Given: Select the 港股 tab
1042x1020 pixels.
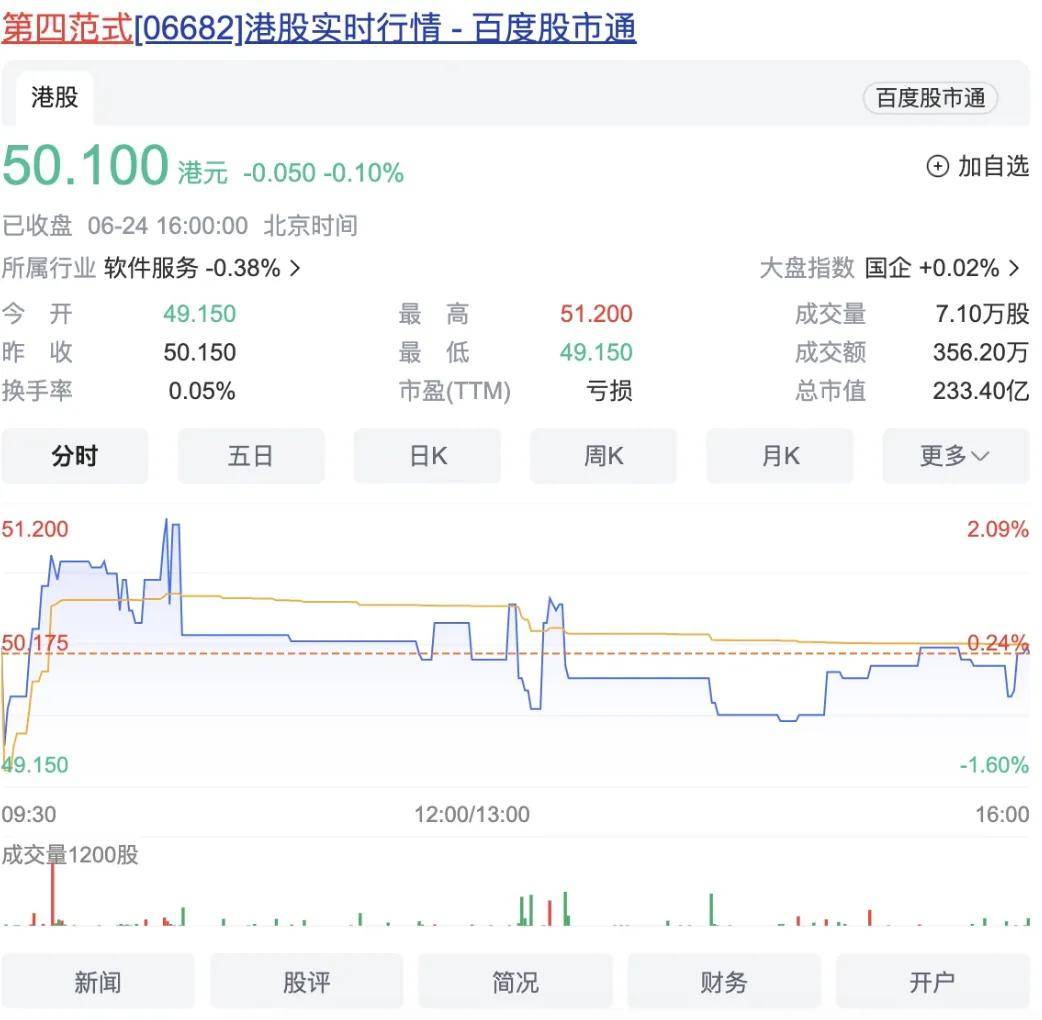Looking at the screenshot, I should 54,98.
